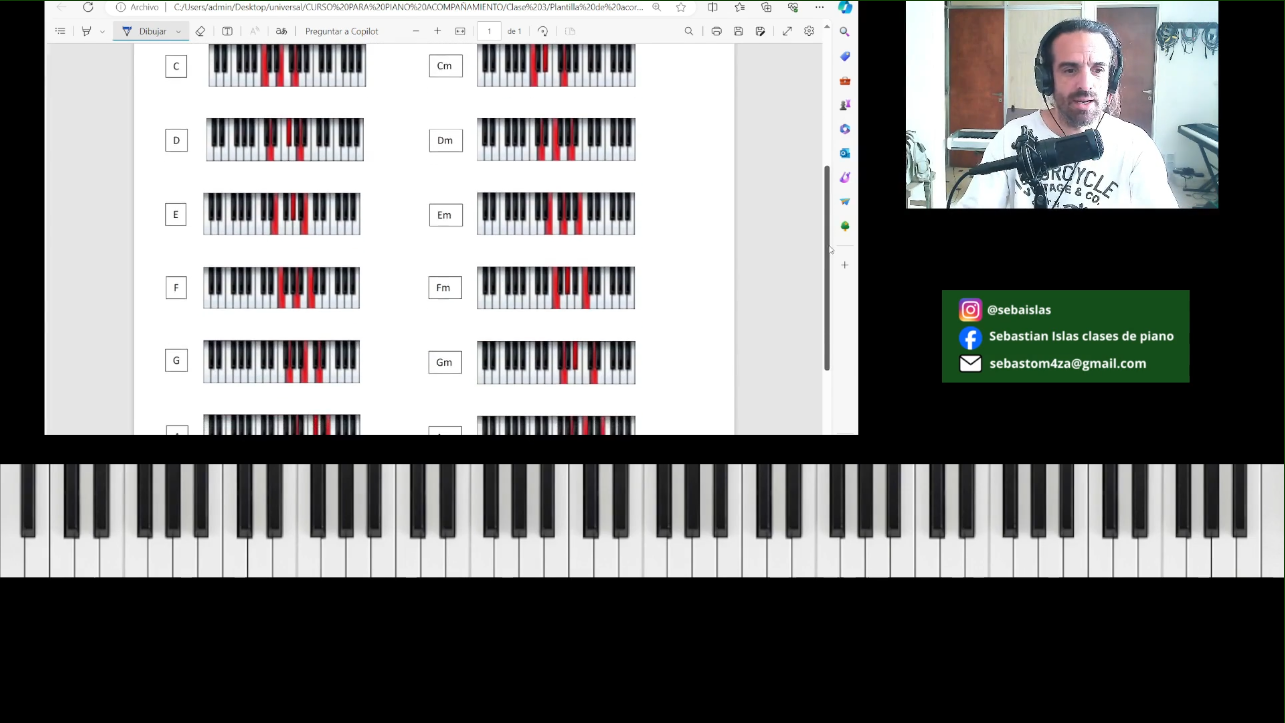The width and height of the screenshot is (1285, 723).
Task: Open the browser three-dots menu
Action: coord(819,7)
